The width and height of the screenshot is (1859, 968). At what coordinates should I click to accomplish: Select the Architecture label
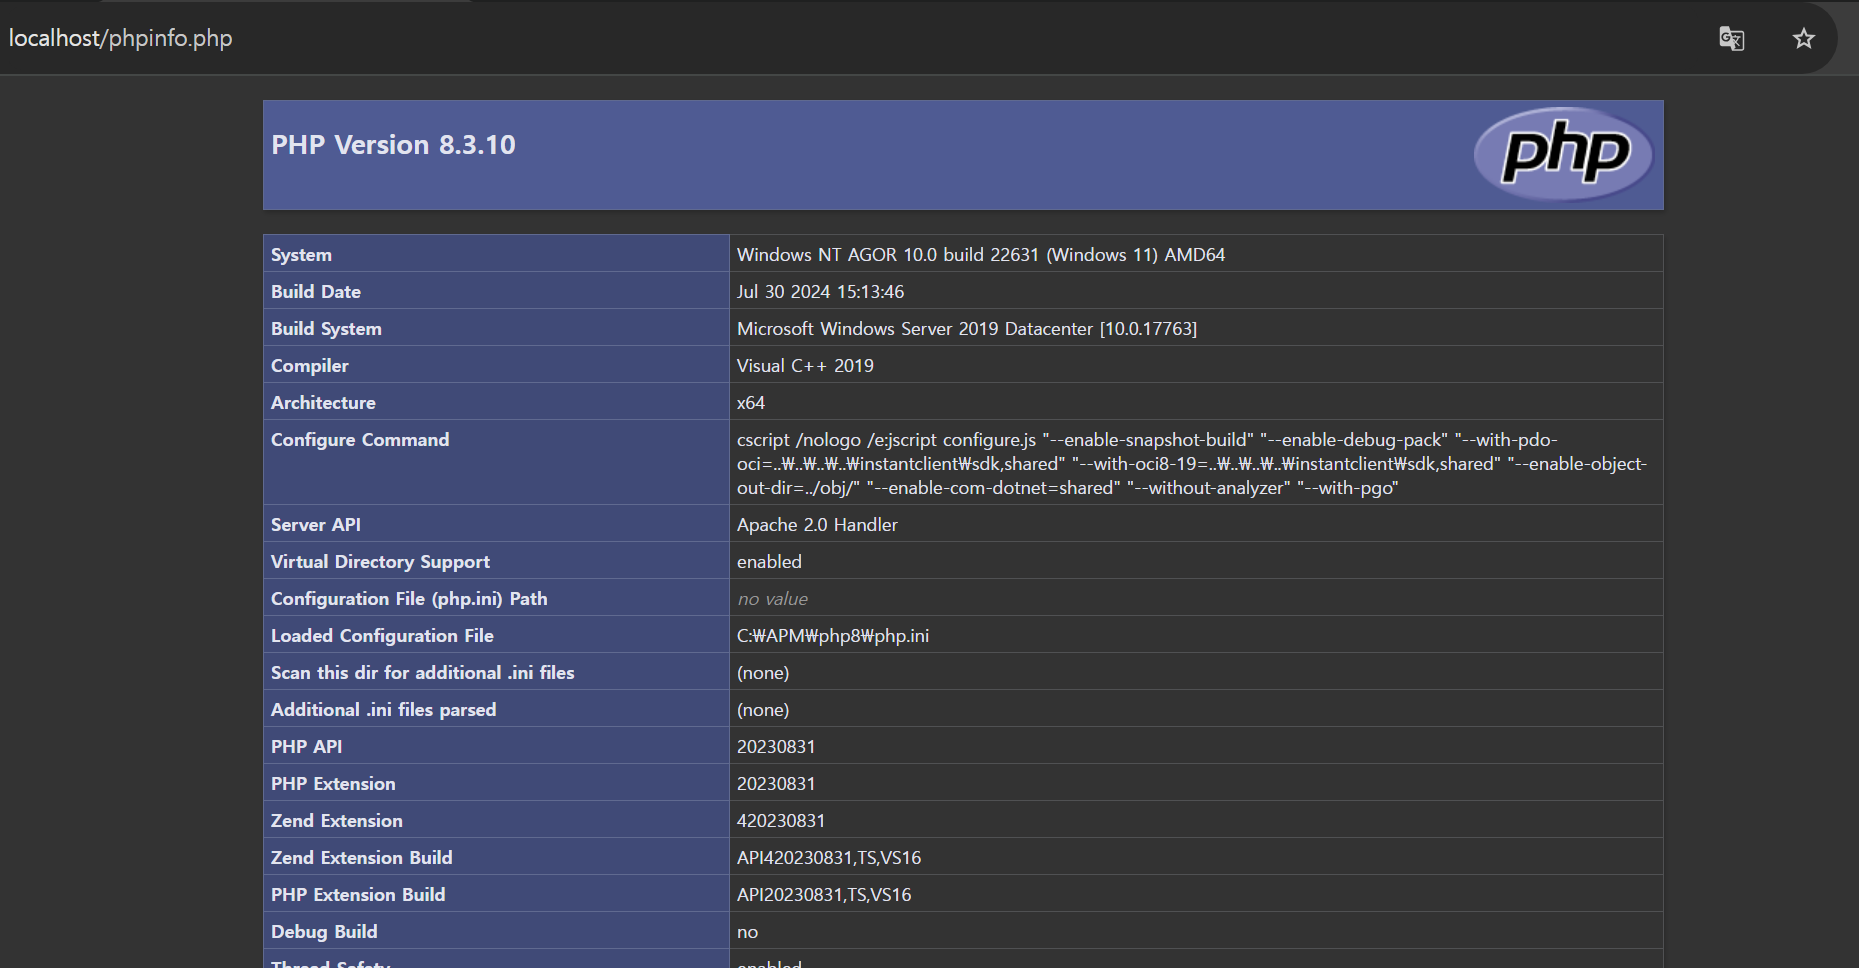pyautogui.click(x=323, y=403)
